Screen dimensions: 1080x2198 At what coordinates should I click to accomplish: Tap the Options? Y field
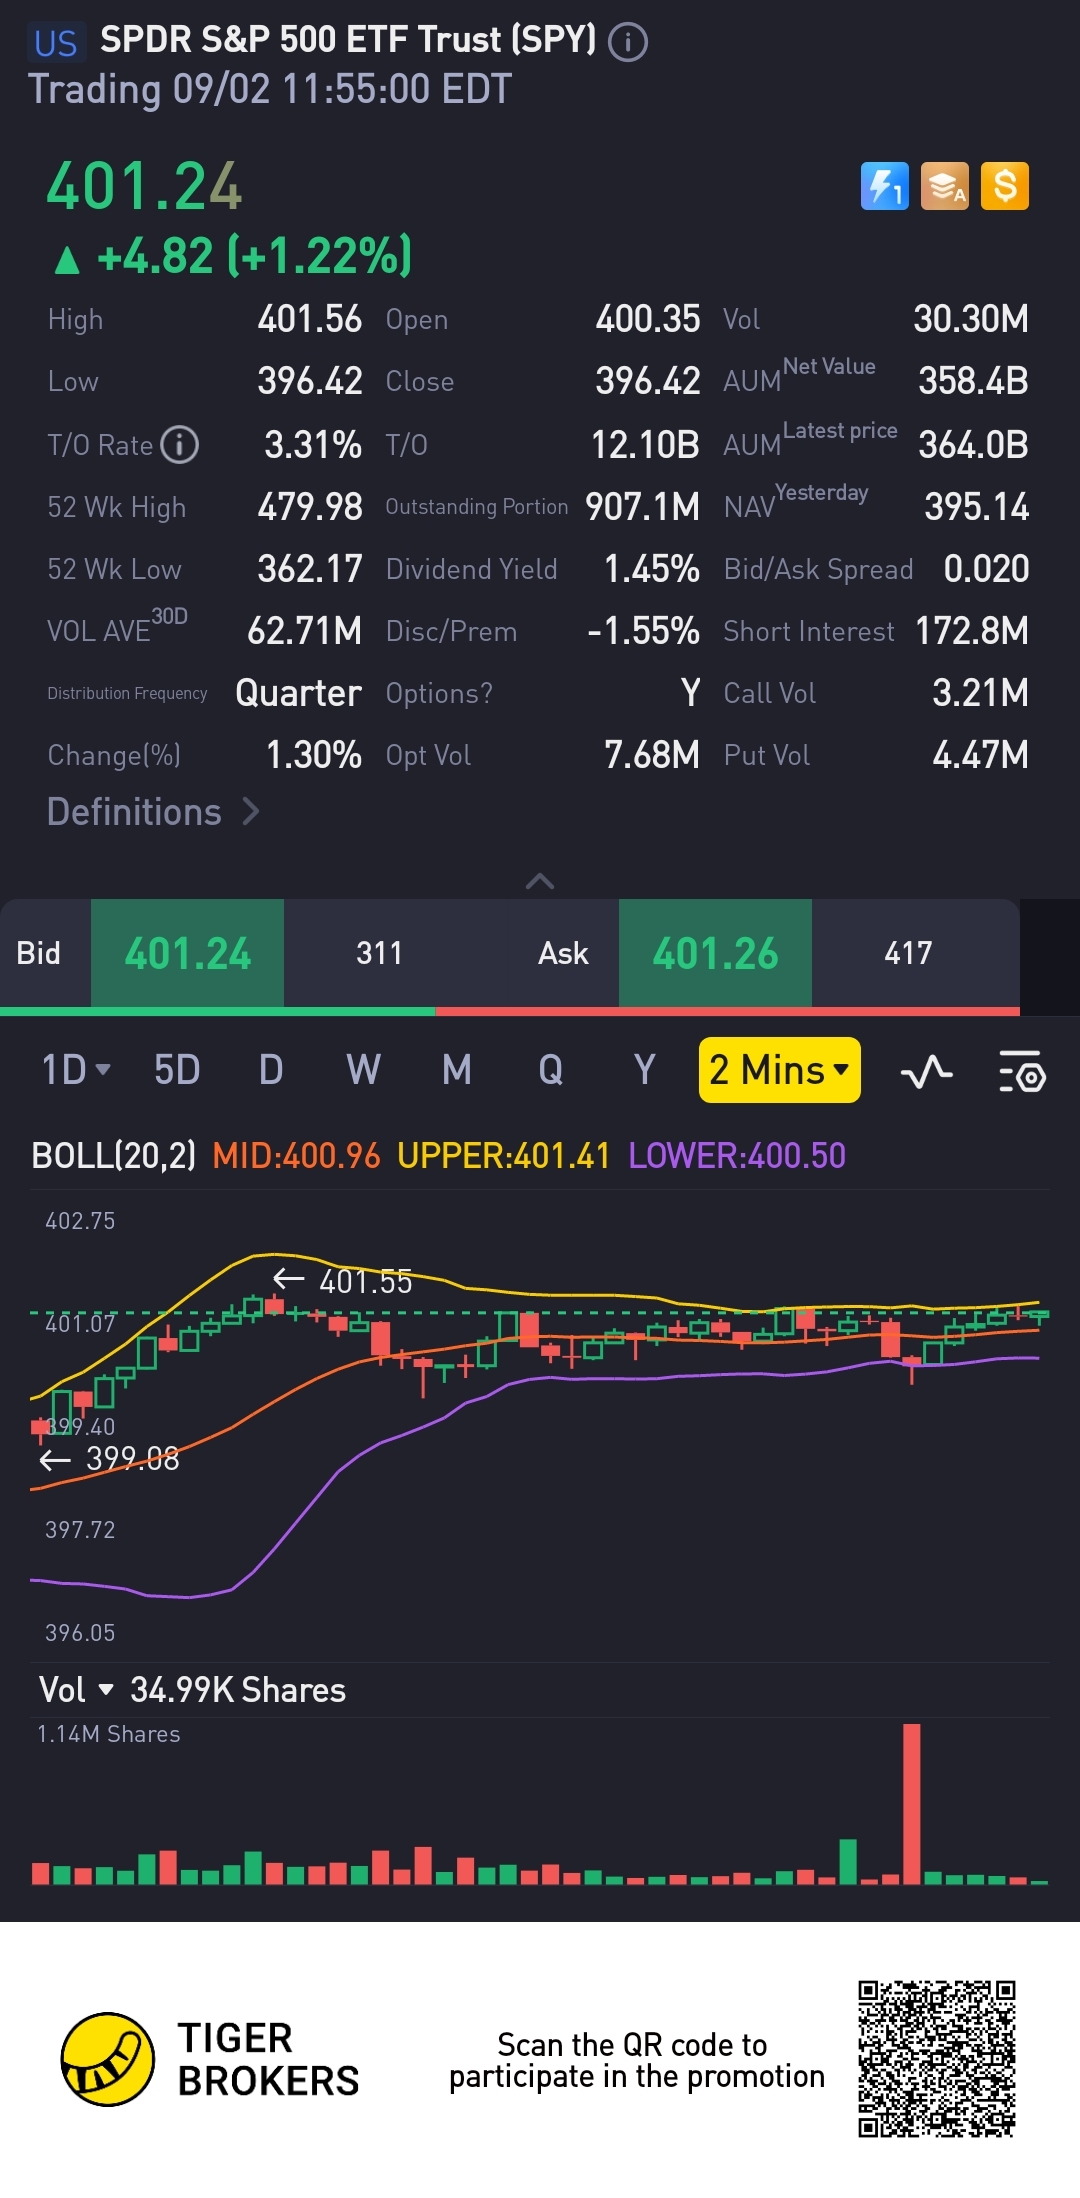point(543,693)
